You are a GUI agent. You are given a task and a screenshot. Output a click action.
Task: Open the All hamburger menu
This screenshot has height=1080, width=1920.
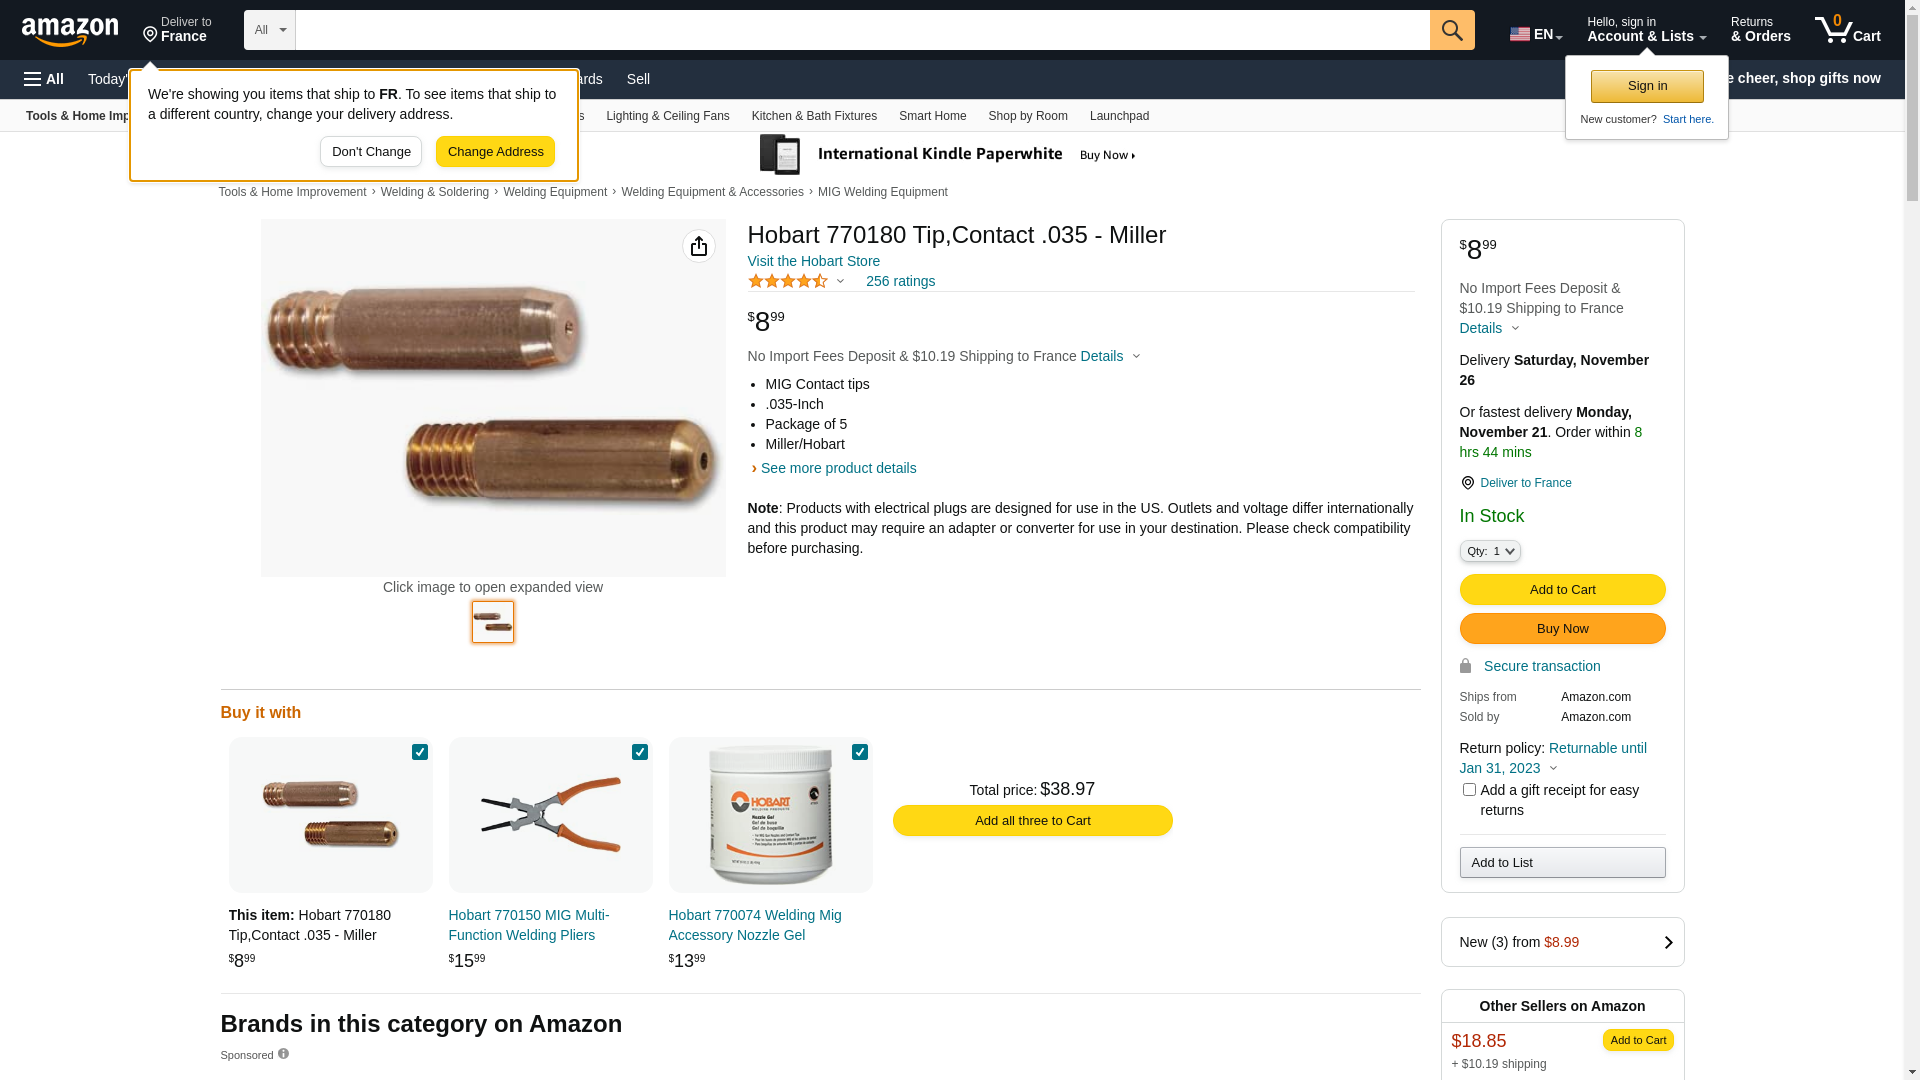coord(44,79)
